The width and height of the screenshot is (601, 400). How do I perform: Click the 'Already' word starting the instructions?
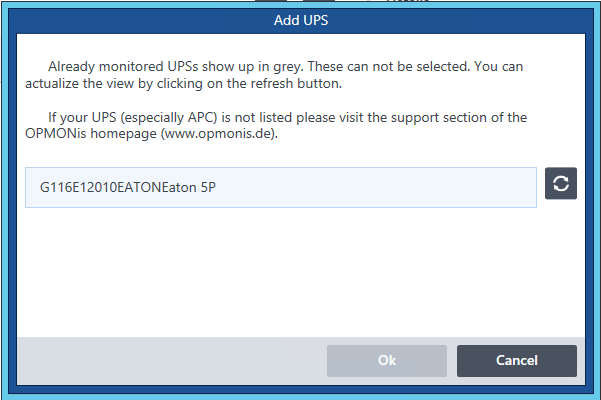tap(71, 67)
